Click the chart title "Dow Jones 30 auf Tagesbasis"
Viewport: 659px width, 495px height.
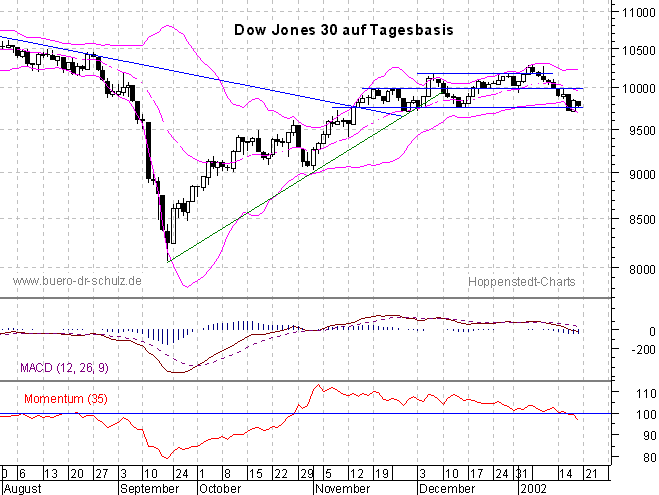tap(343, 30)
